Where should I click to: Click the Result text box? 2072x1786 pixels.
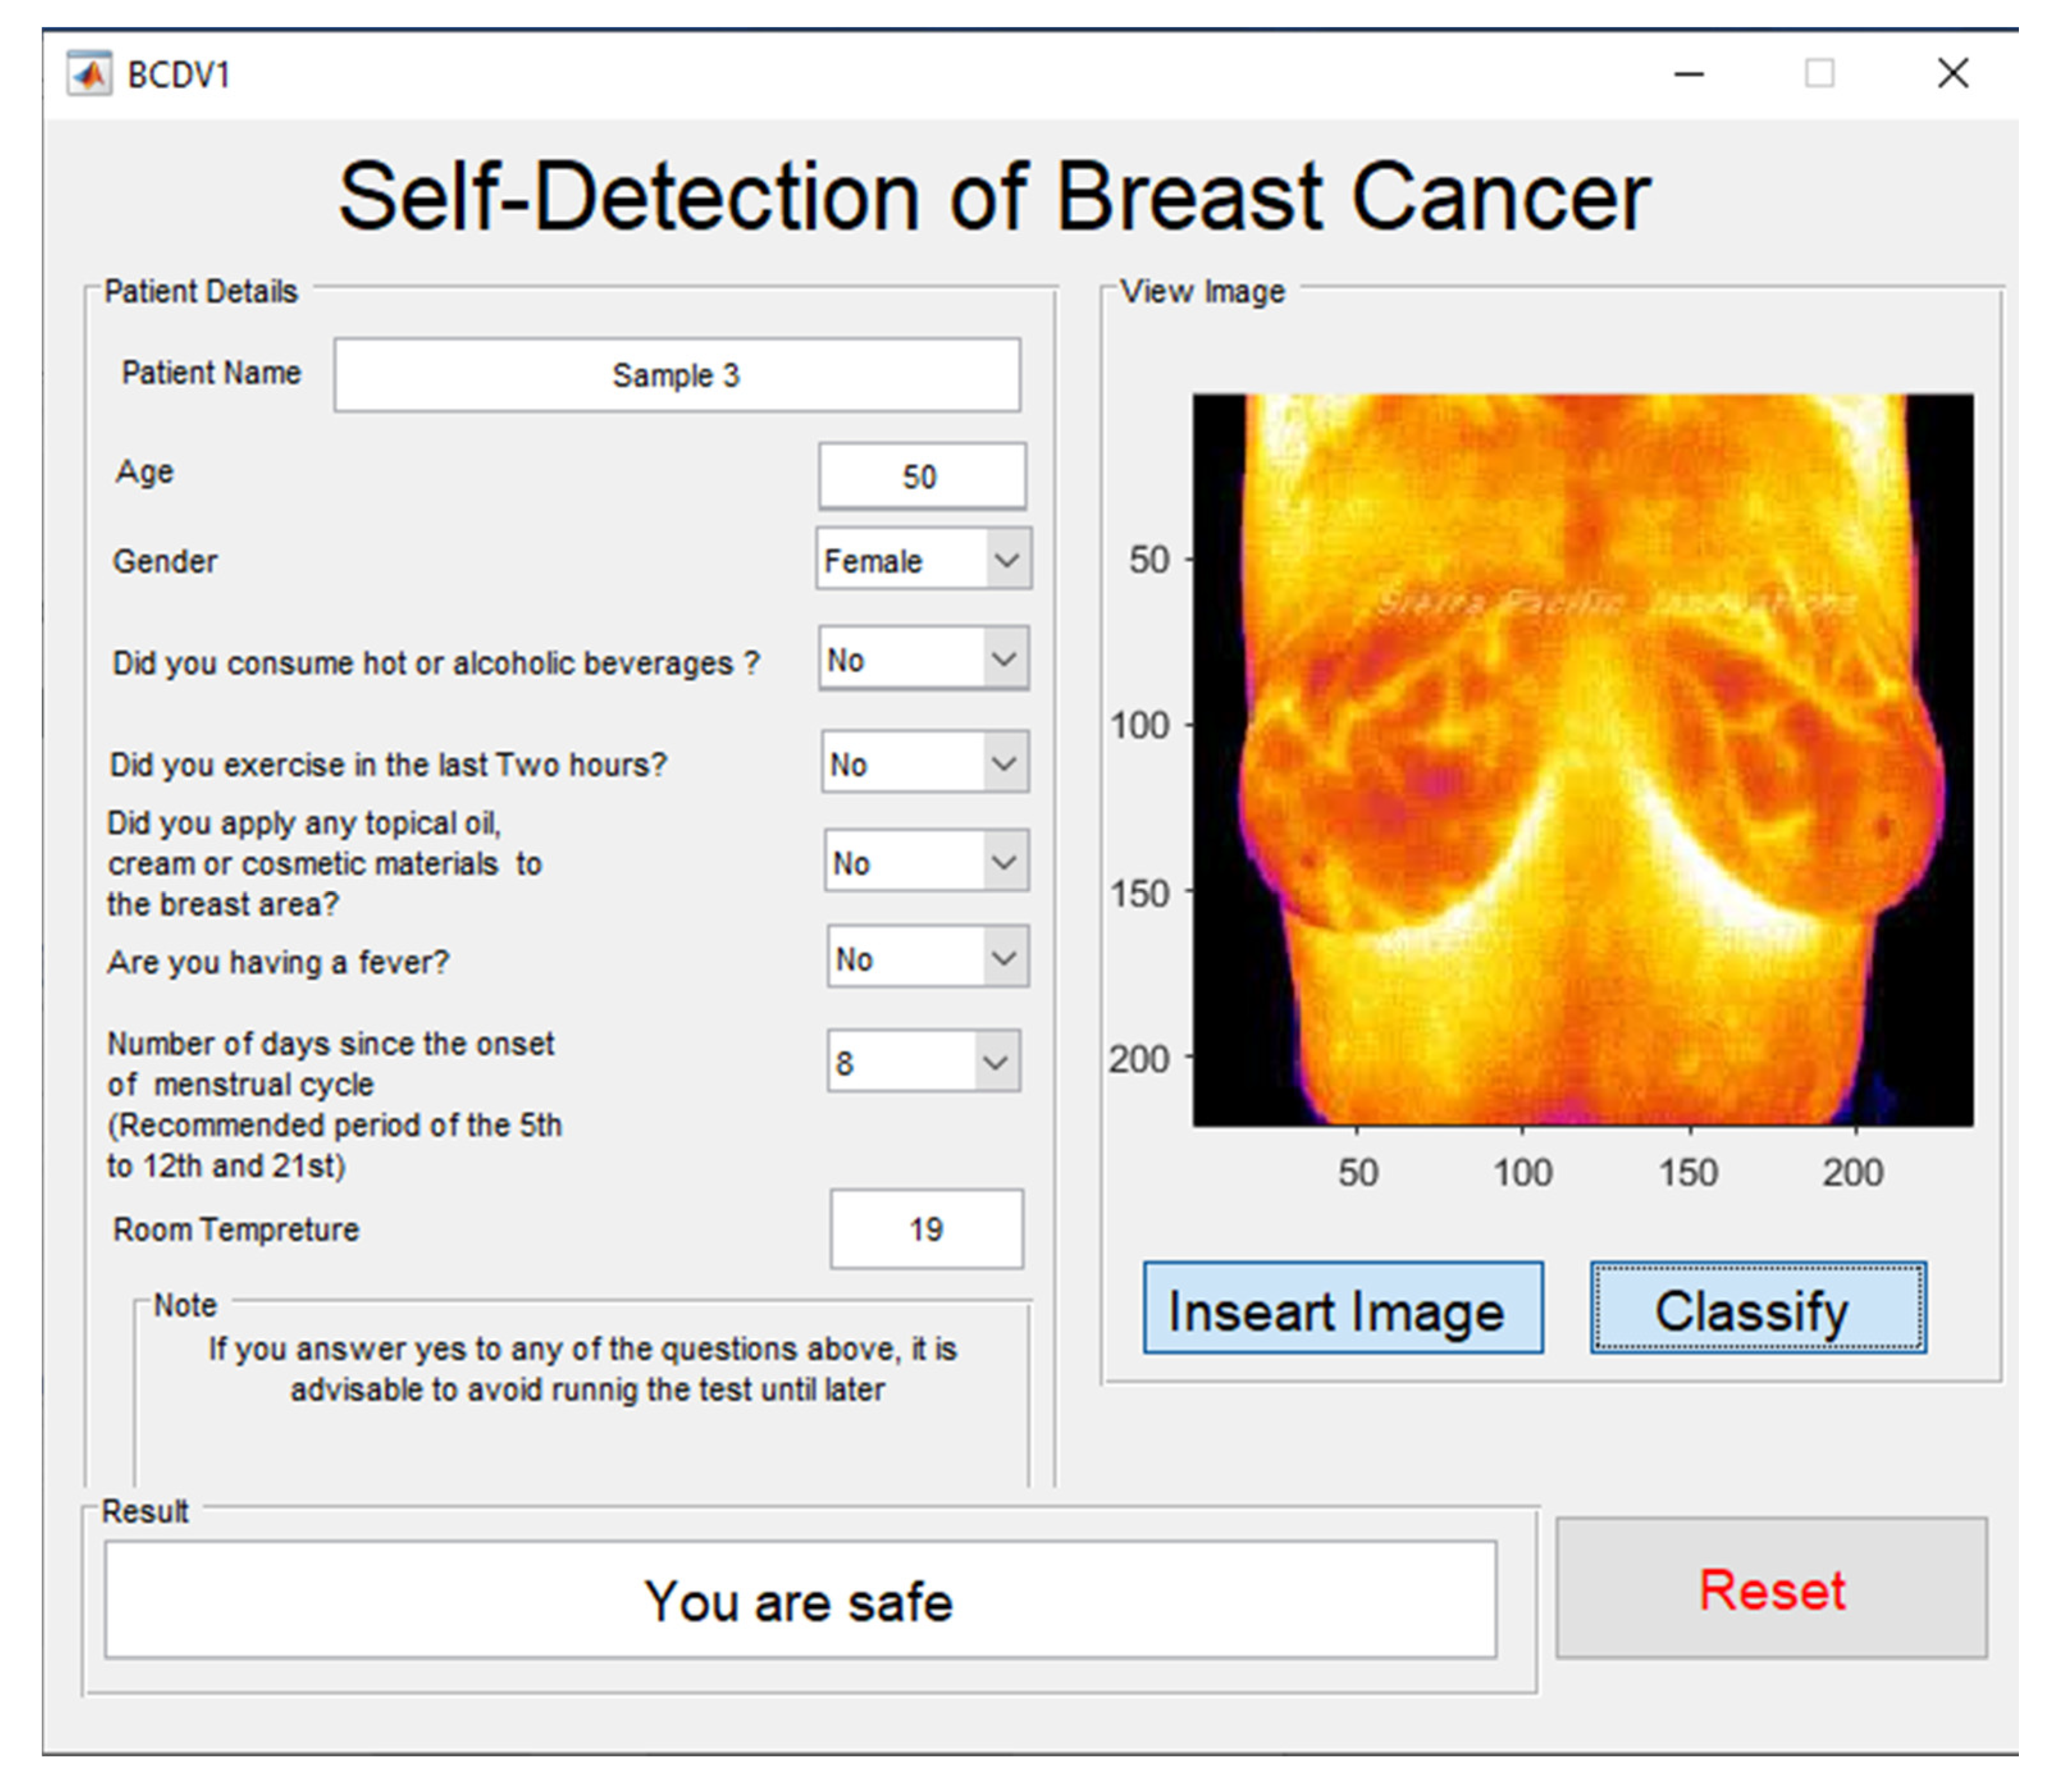pos(800,1600)
